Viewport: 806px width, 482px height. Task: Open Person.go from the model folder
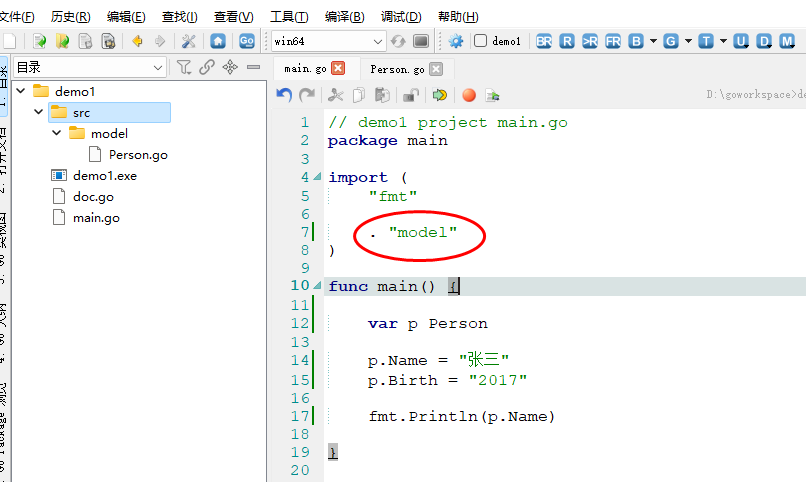tap(138, 154)
